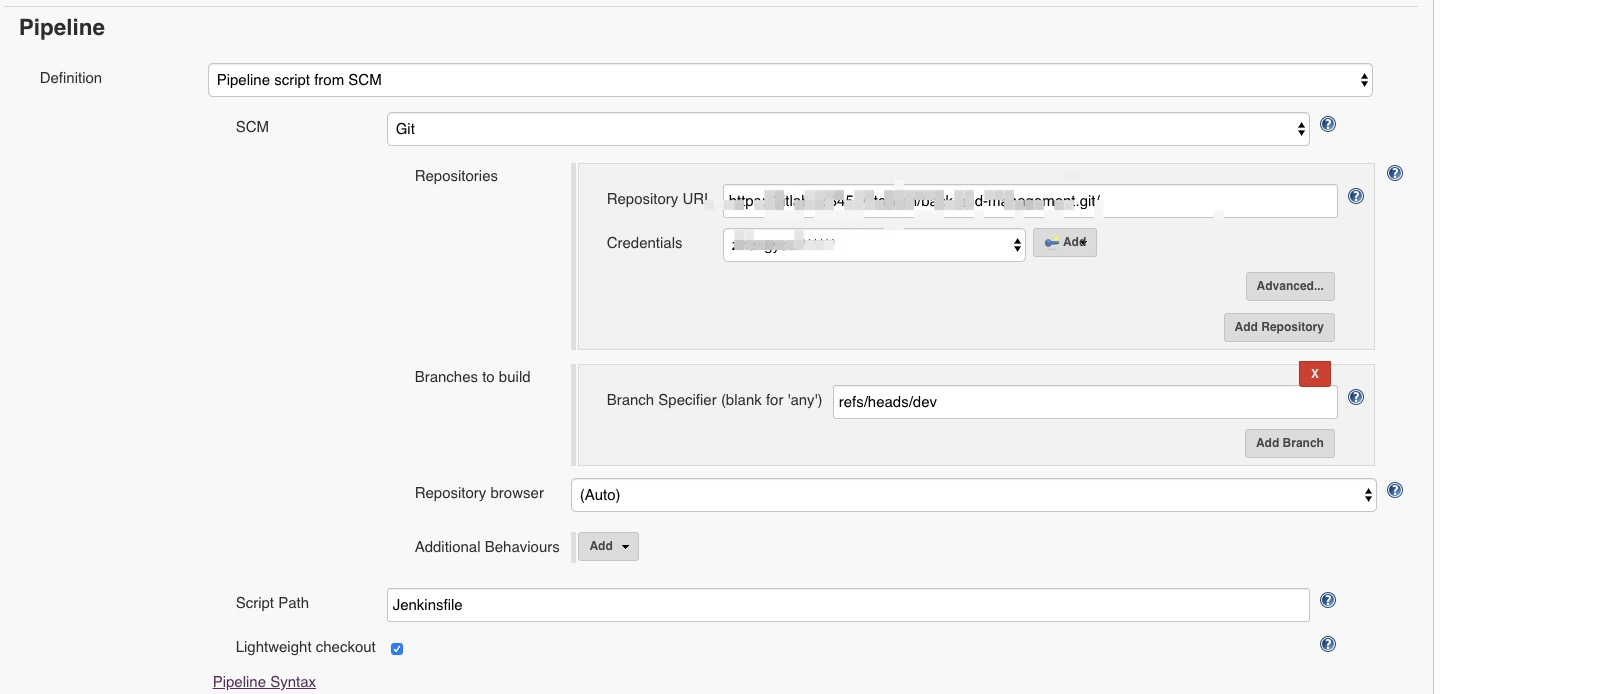Click the Add Repository button

click(x=1279, y=327)
